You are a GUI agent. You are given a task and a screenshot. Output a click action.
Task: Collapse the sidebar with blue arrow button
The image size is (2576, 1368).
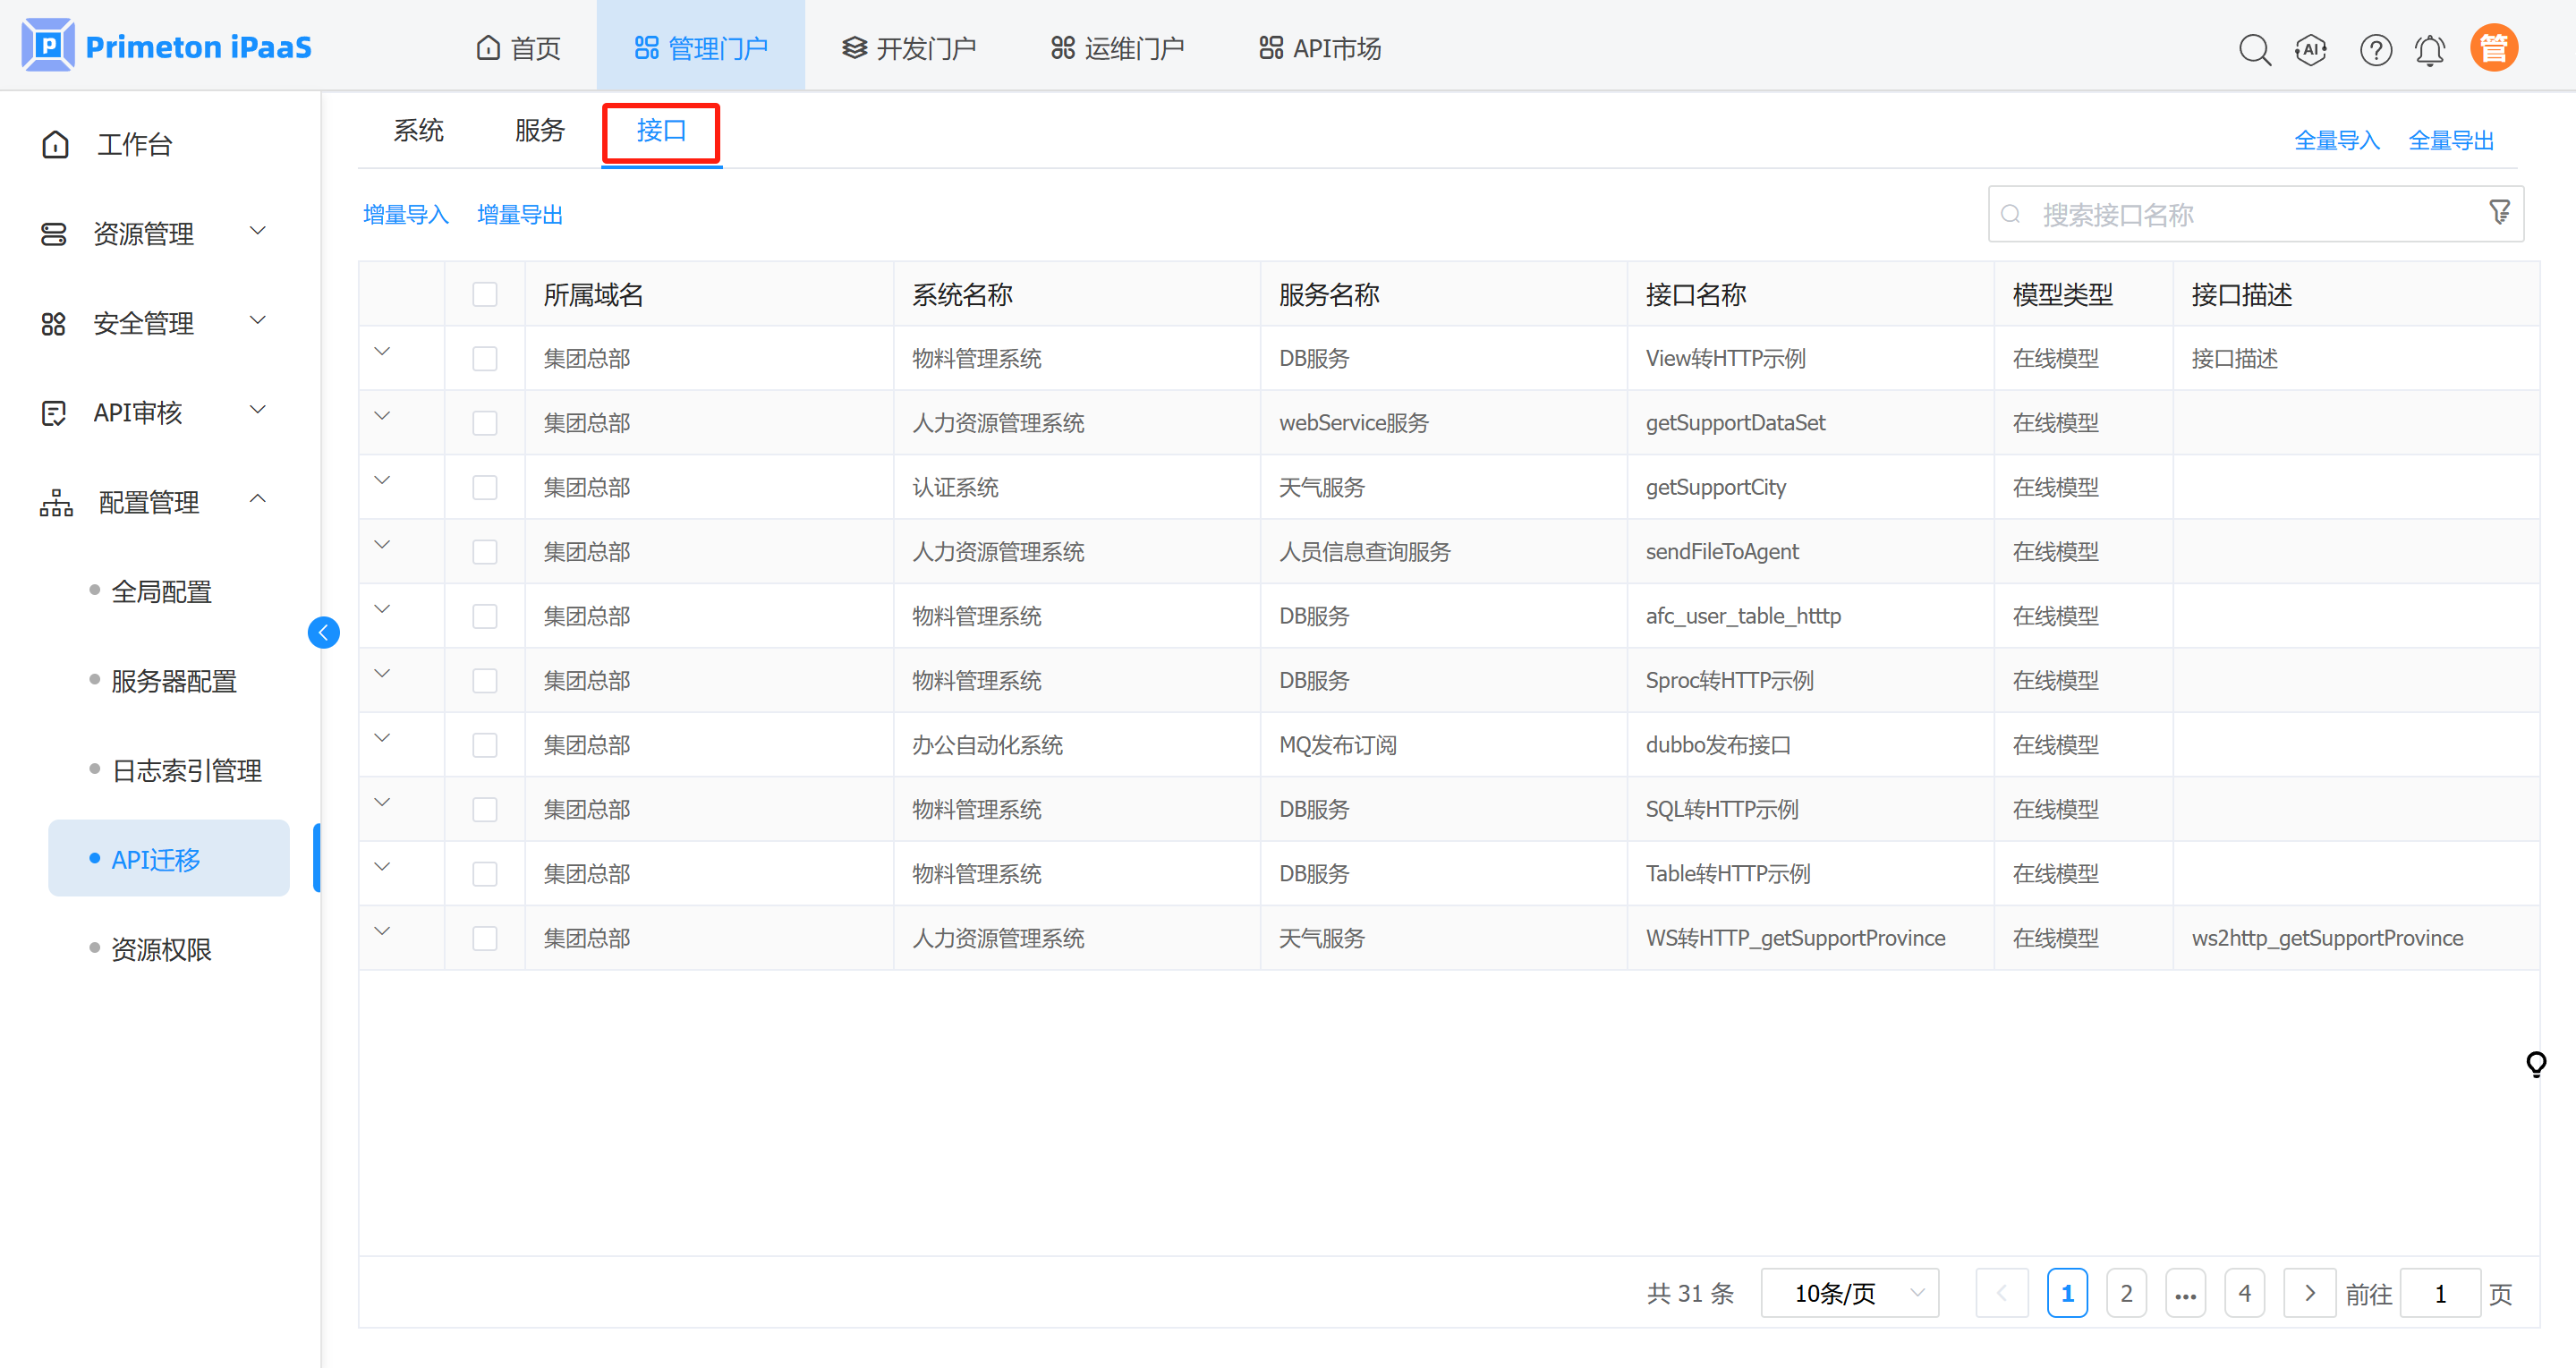pos(323,632)
